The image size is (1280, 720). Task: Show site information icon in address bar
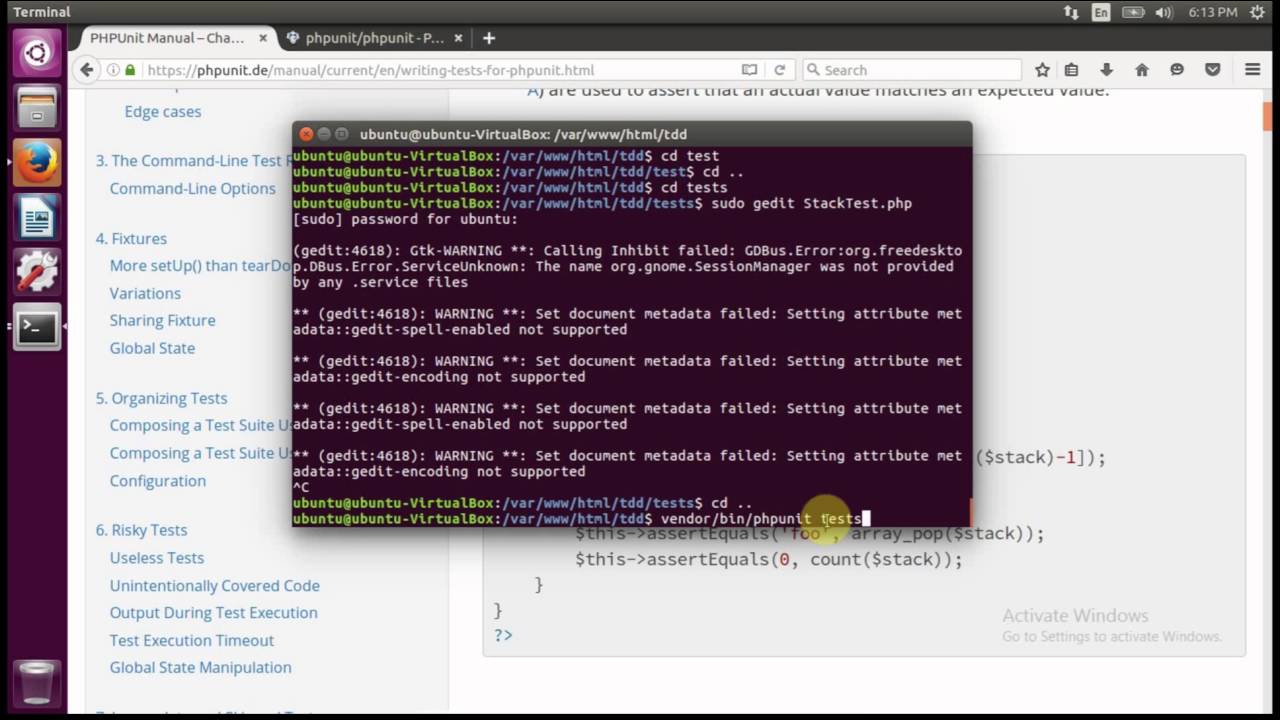pyautogui.click(x=111, y=70)
